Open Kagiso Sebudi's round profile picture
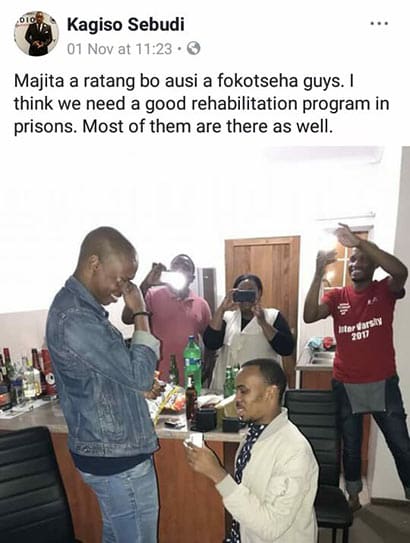The image size is (410, 543). coord(36,34)
